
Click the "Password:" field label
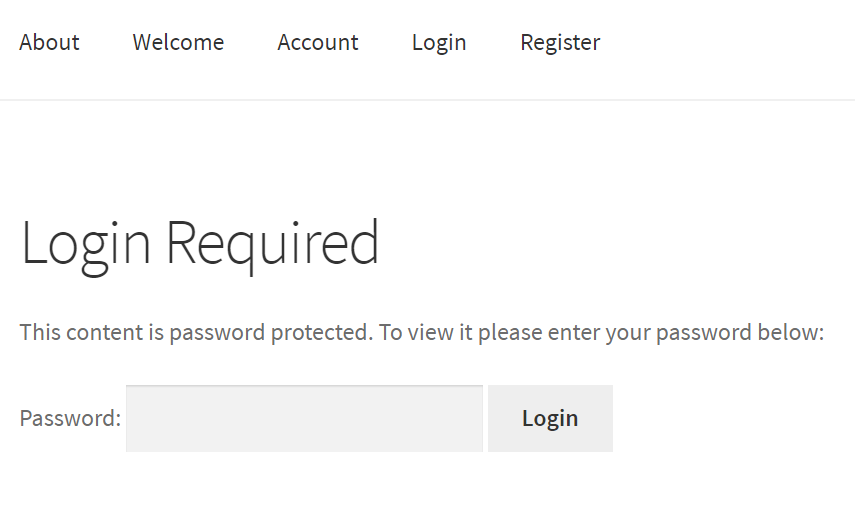[70, 418]
